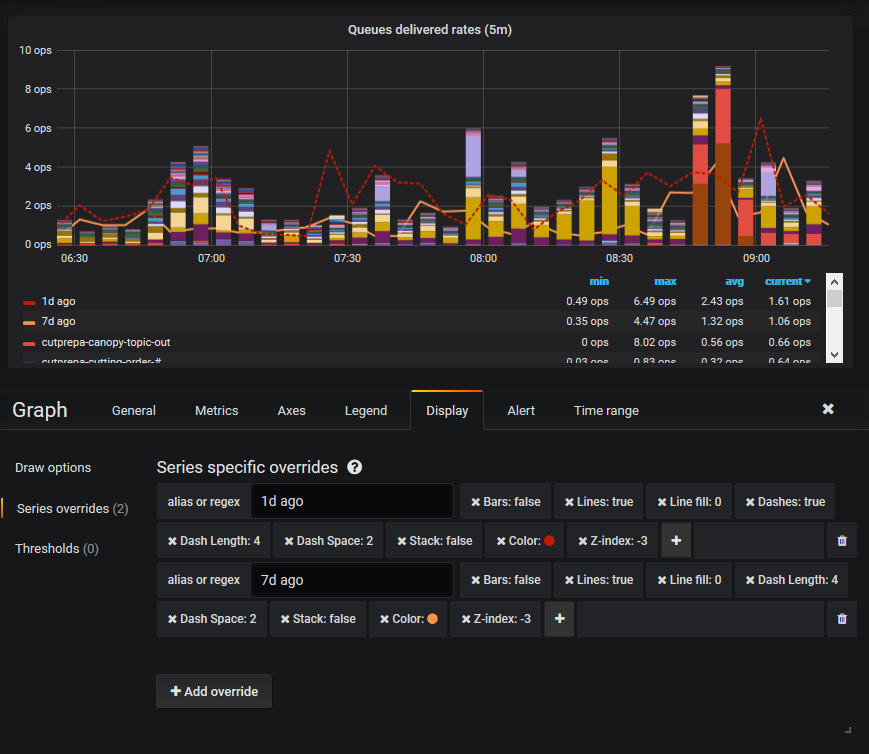Delete the first series override row
The width and height of the screenshot is (869, 754).
[841, 540]
